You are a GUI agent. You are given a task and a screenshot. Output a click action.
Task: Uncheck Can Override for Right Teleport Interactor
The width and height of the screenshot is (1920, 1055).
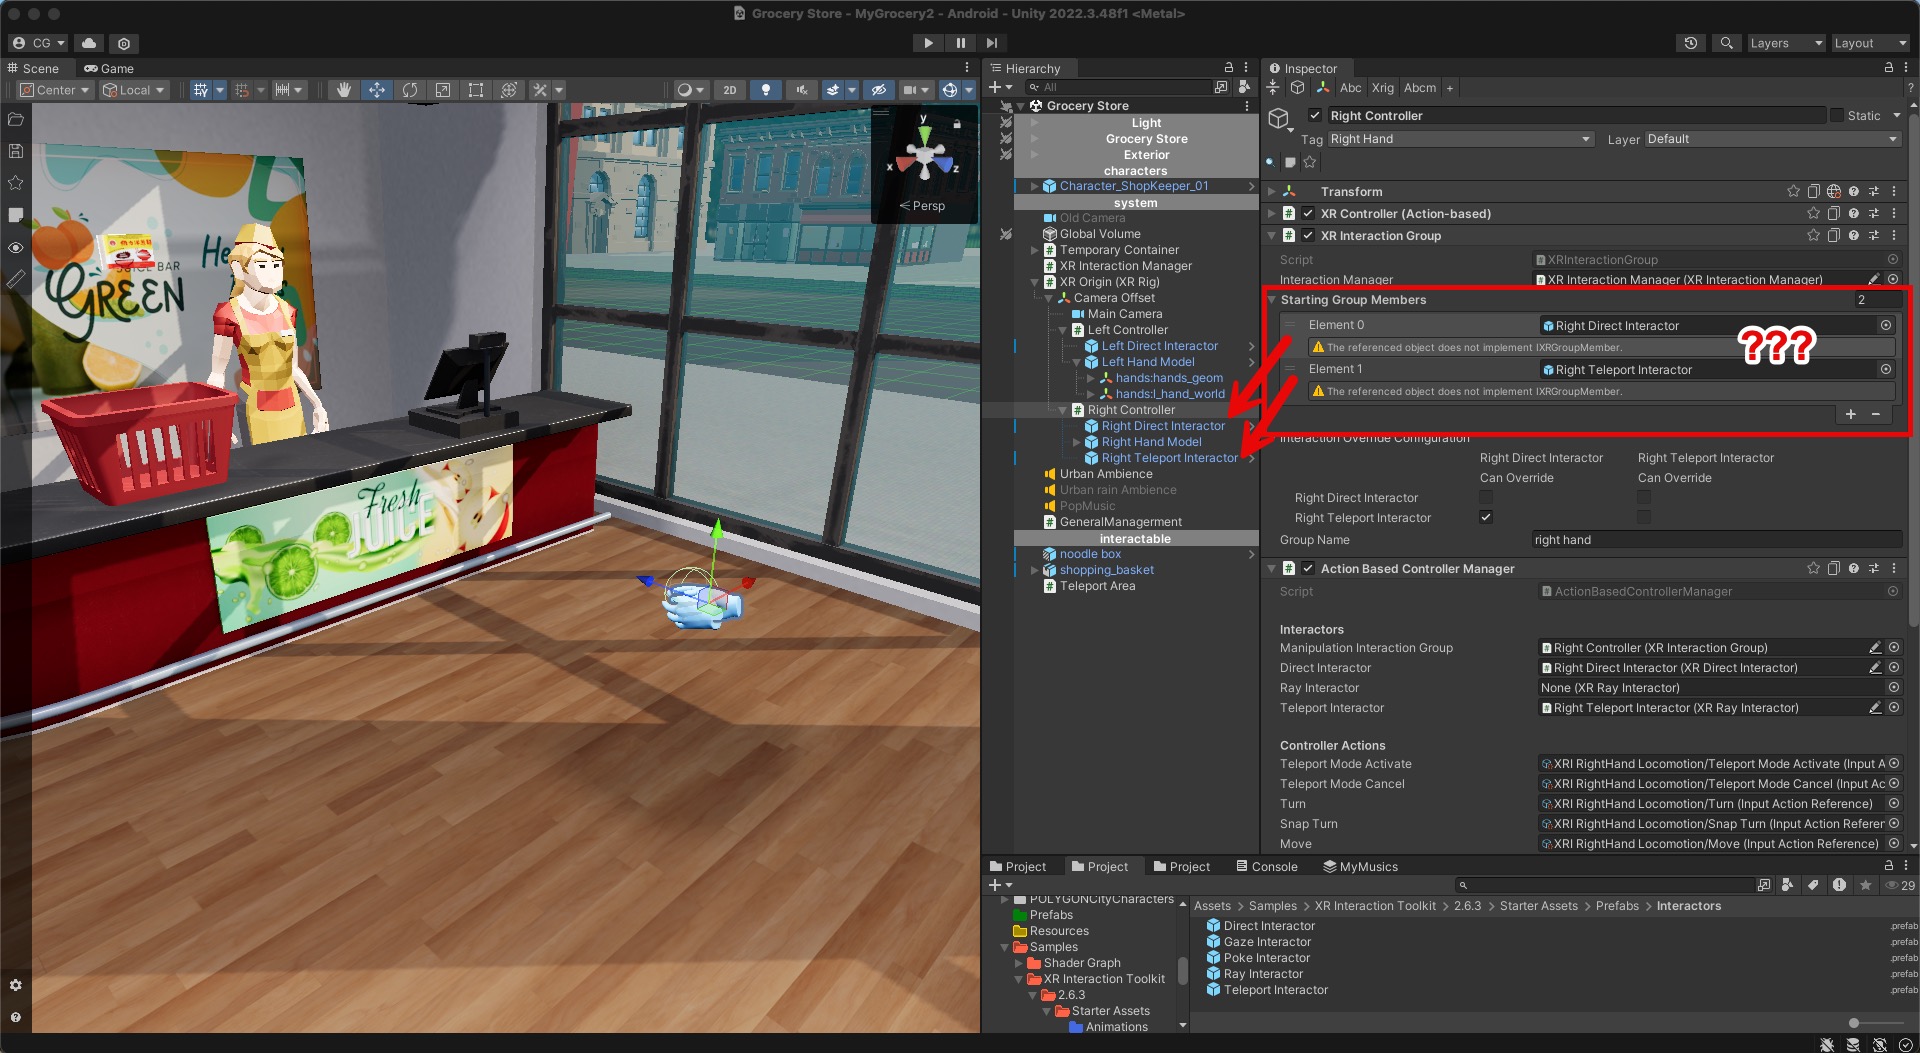coord(1486,517)
